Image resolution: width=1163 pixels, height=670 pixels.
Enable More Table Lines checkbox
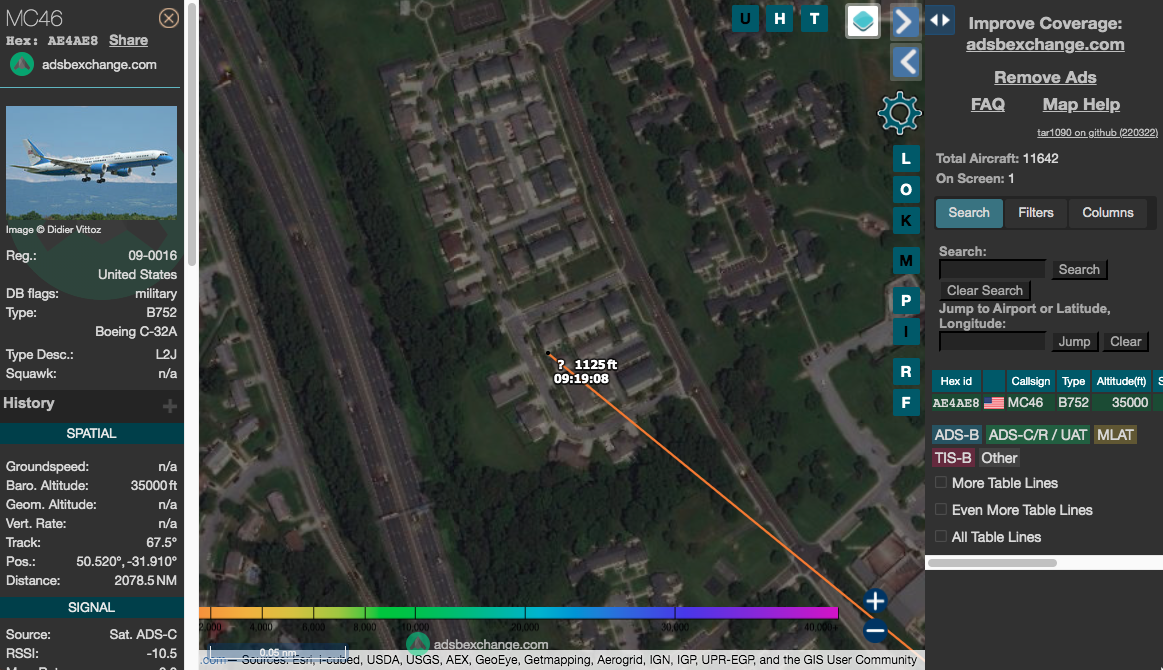pos(941,483)
